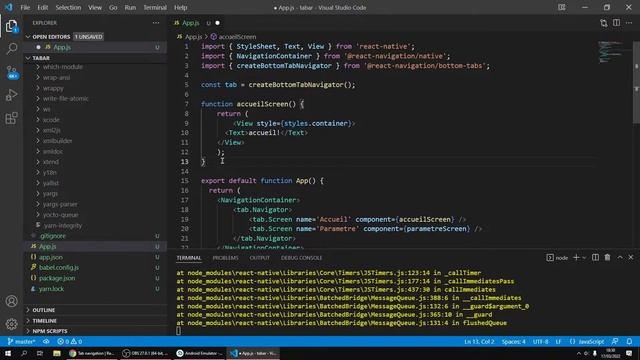Switch to Chrome Tab navigation window in taskbar
Viewport: 640px width, 360px height.
[x=92, y=353]
